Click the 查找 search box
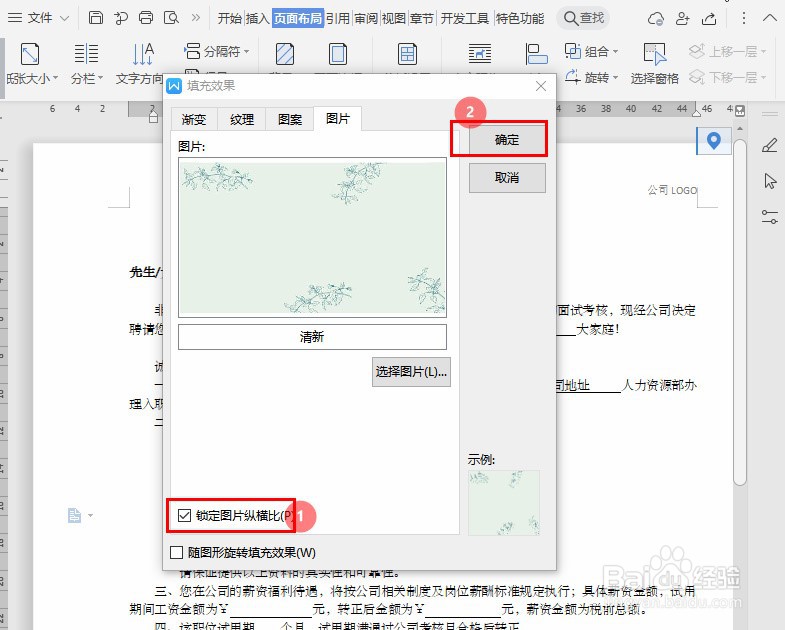Image resolution: width=785 pixels, height=630 pixels. pyautogui.click(x=584, y=19)
